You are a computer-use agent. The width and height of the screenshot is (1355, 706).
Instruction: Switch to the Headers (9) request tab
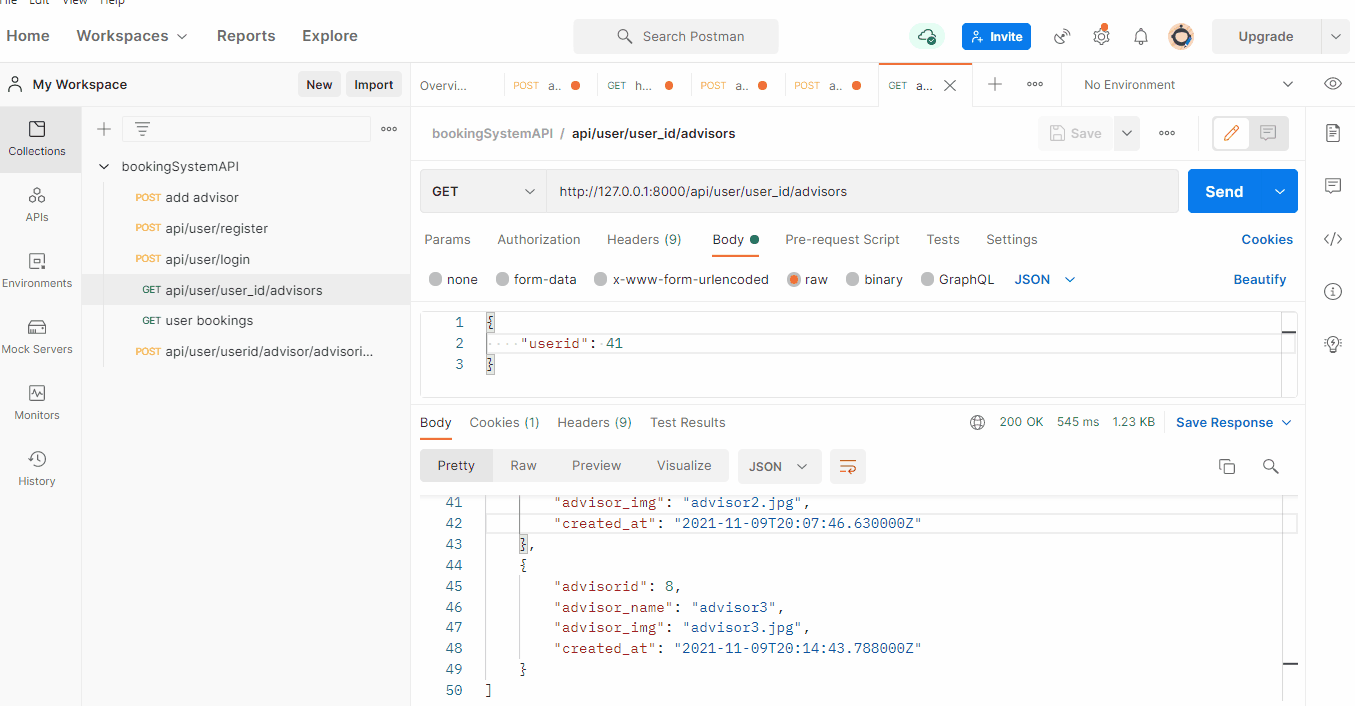pos(644,240)
